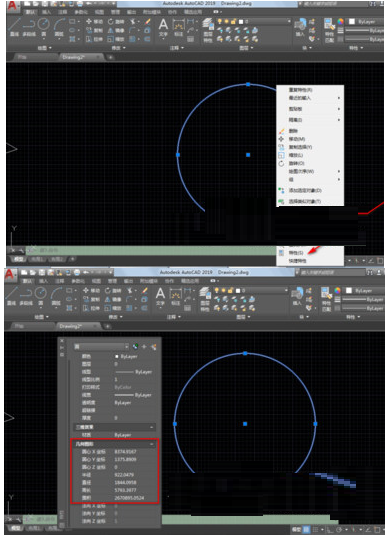The height and width of the screenshot is (536, 385).
Task: Select the Arc tool in upper AutoCAD window
Action: pyautogui.click(x=59, y=27)
